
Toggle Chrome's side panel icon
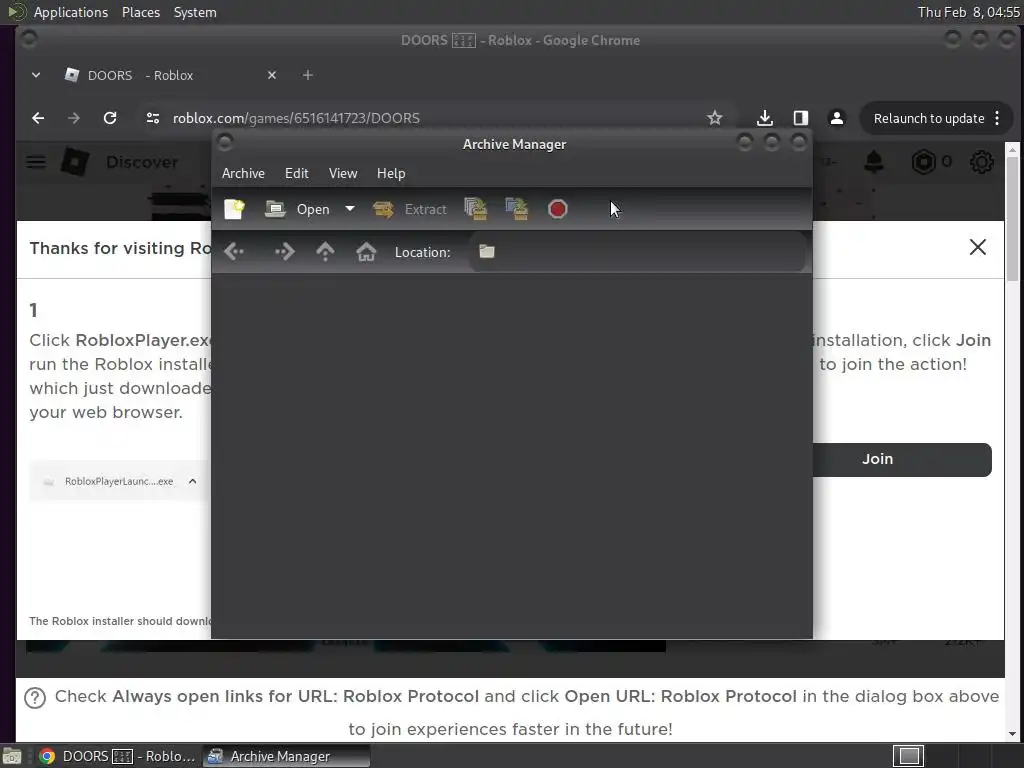(801, 118)
